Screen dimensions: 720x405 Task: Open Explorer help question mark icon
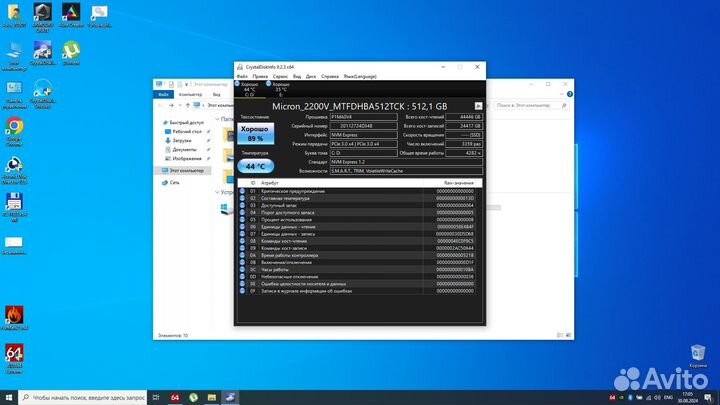pos(569,94)
